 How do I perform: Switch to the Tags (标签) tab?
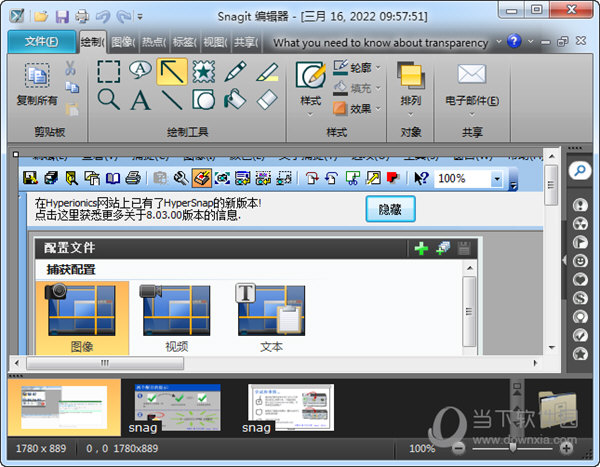pos(184,42)
